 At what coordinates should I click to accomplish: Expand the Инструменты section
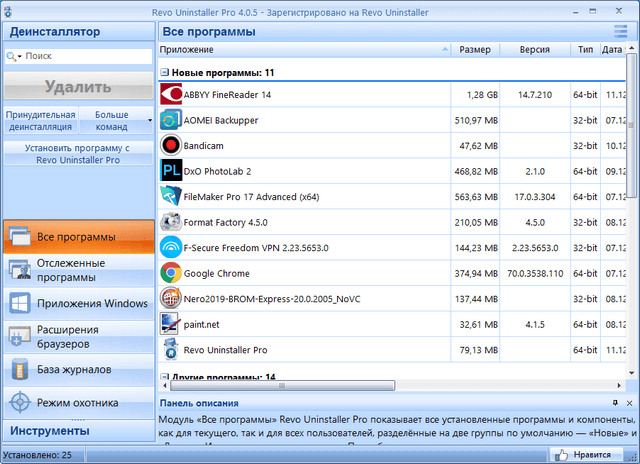click(x=79, y=431)
